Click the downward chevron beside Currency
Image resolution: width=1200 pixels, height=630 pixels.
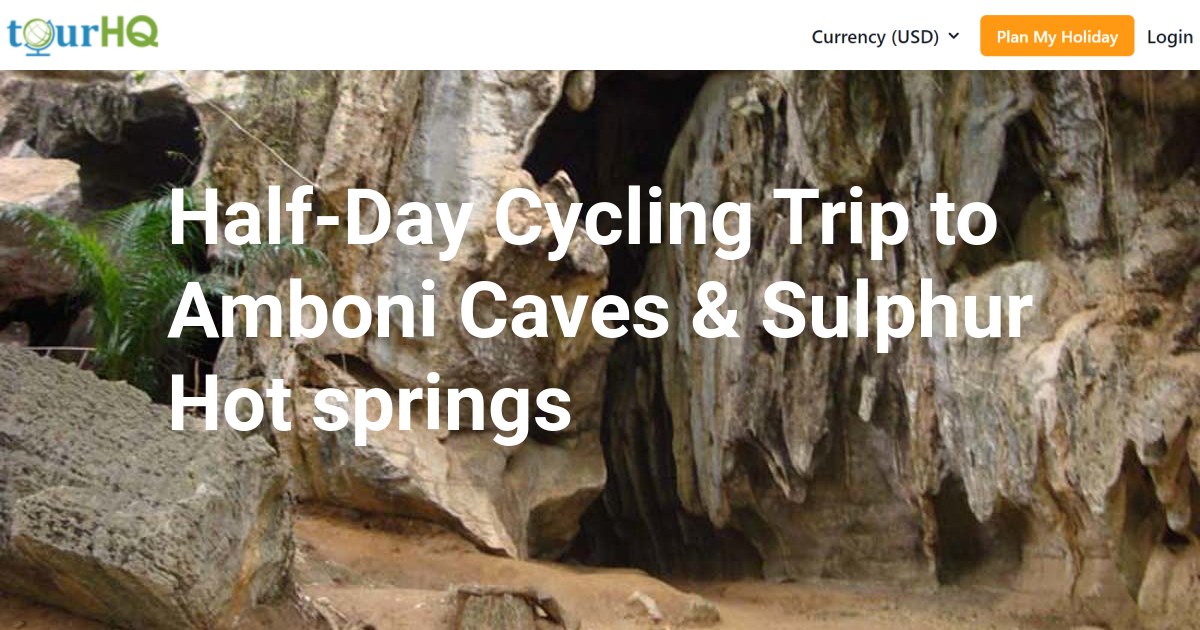click(x=955, y=36)
